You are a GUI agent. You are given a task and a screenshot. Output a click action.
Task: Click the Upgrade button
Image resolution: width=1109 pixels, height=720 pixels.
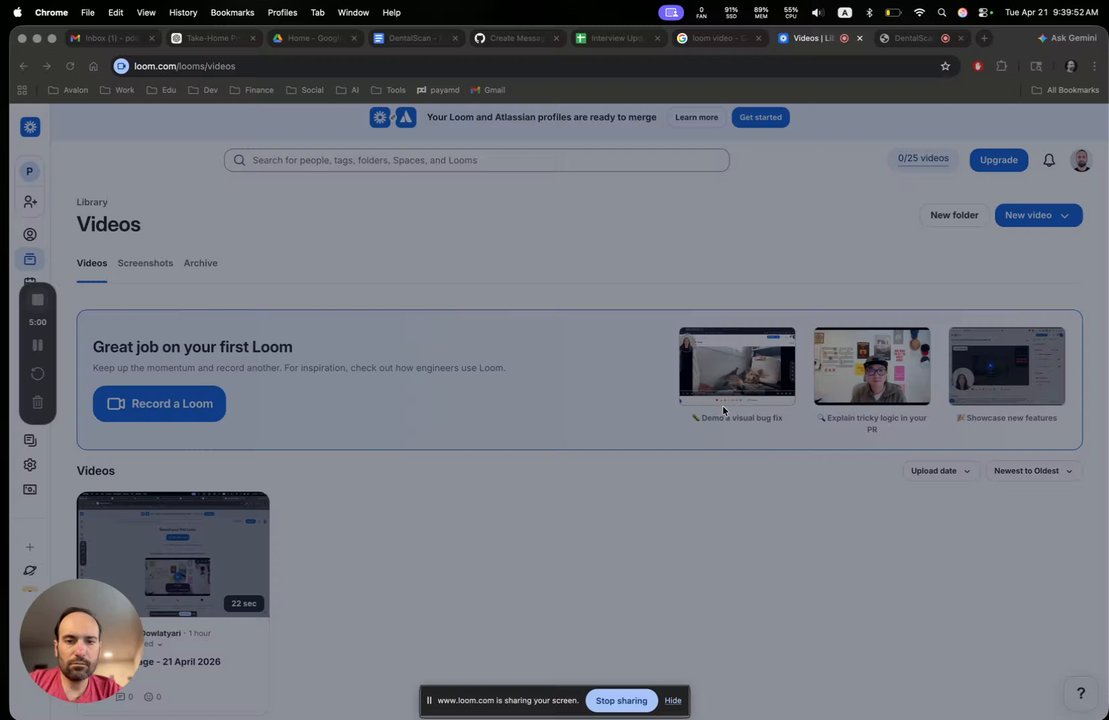tap(998, 161)
